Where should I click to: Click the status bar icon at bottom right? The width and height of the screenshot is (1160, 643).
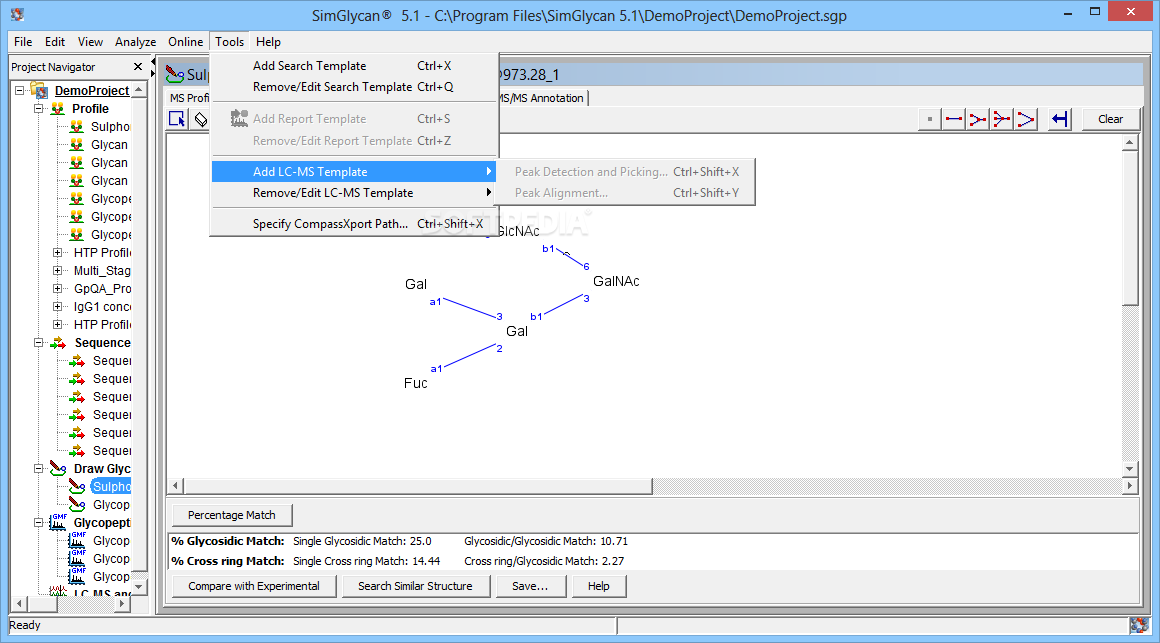[1139, 625]
